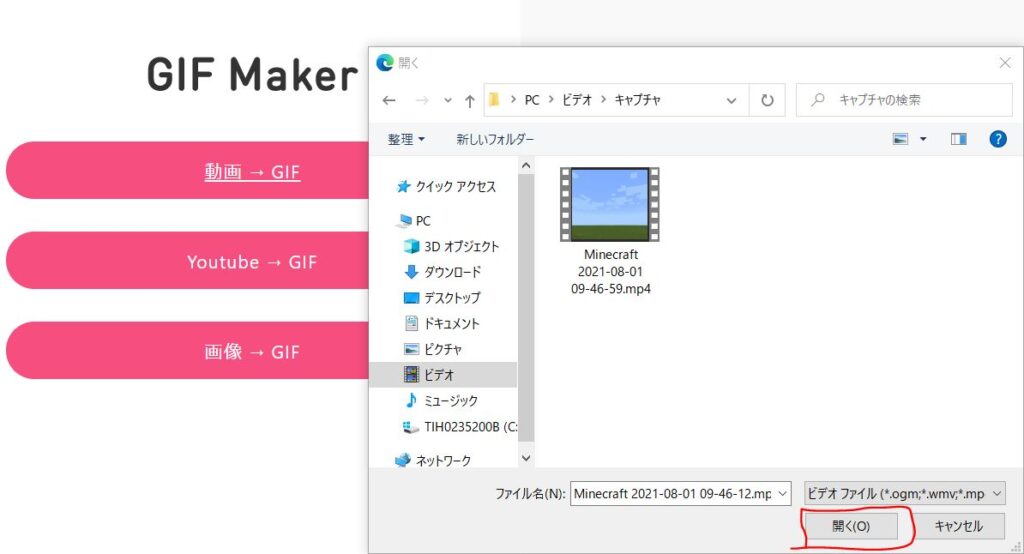Go back with the left arrow icon

click(x=389, y=100)
